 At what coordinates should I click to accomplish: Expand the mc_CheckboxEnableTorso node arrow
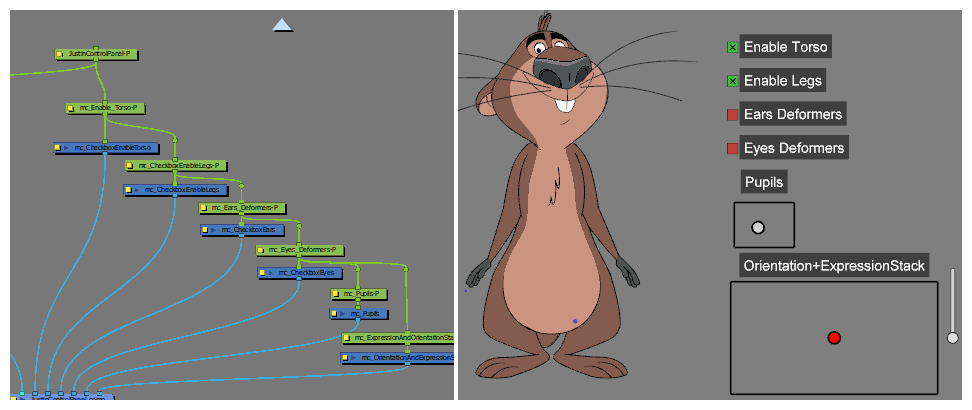click(x=66, y=148)
